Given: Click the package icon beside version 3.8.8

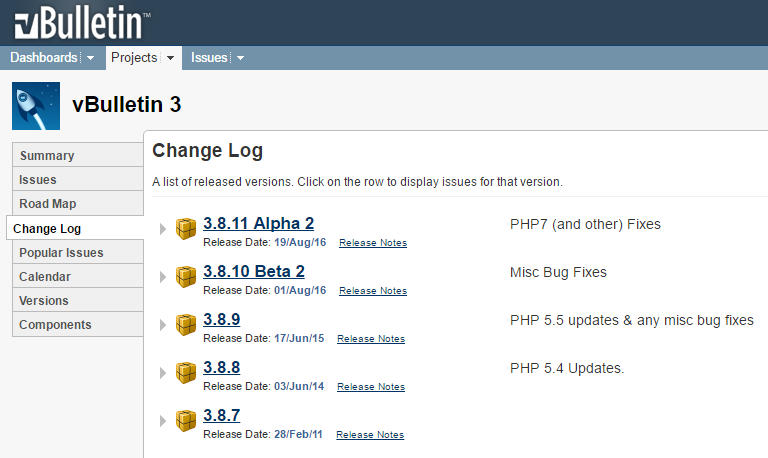Looking at the screenshot, I should pyautogui.click(x=186, y=373).
